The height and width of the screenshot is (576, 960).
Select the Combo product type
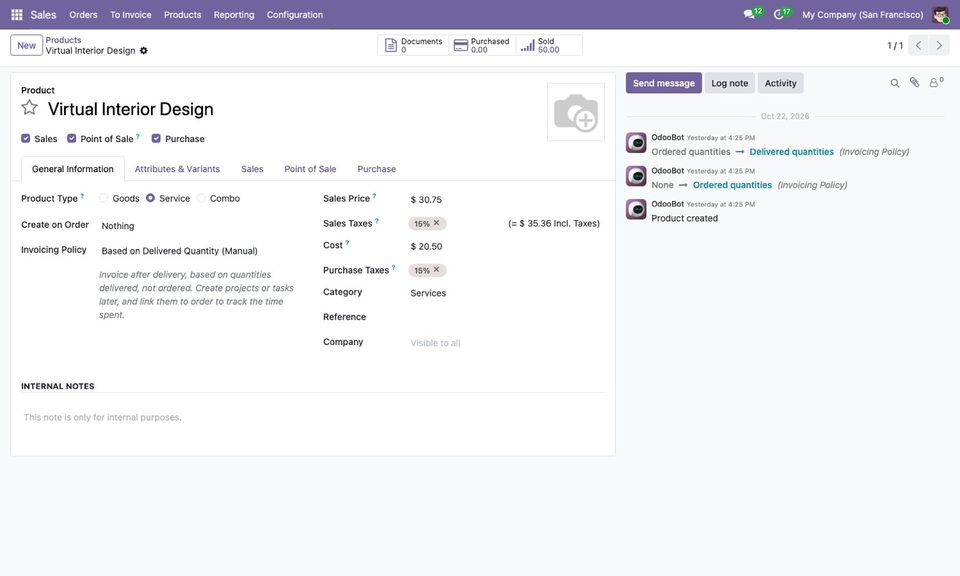(x=201, y=198)
